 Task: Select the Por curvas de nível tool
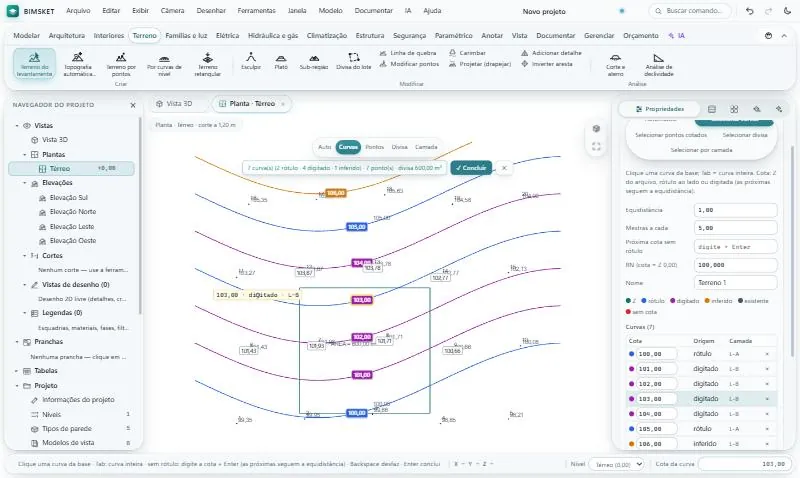tap(164, 64)
